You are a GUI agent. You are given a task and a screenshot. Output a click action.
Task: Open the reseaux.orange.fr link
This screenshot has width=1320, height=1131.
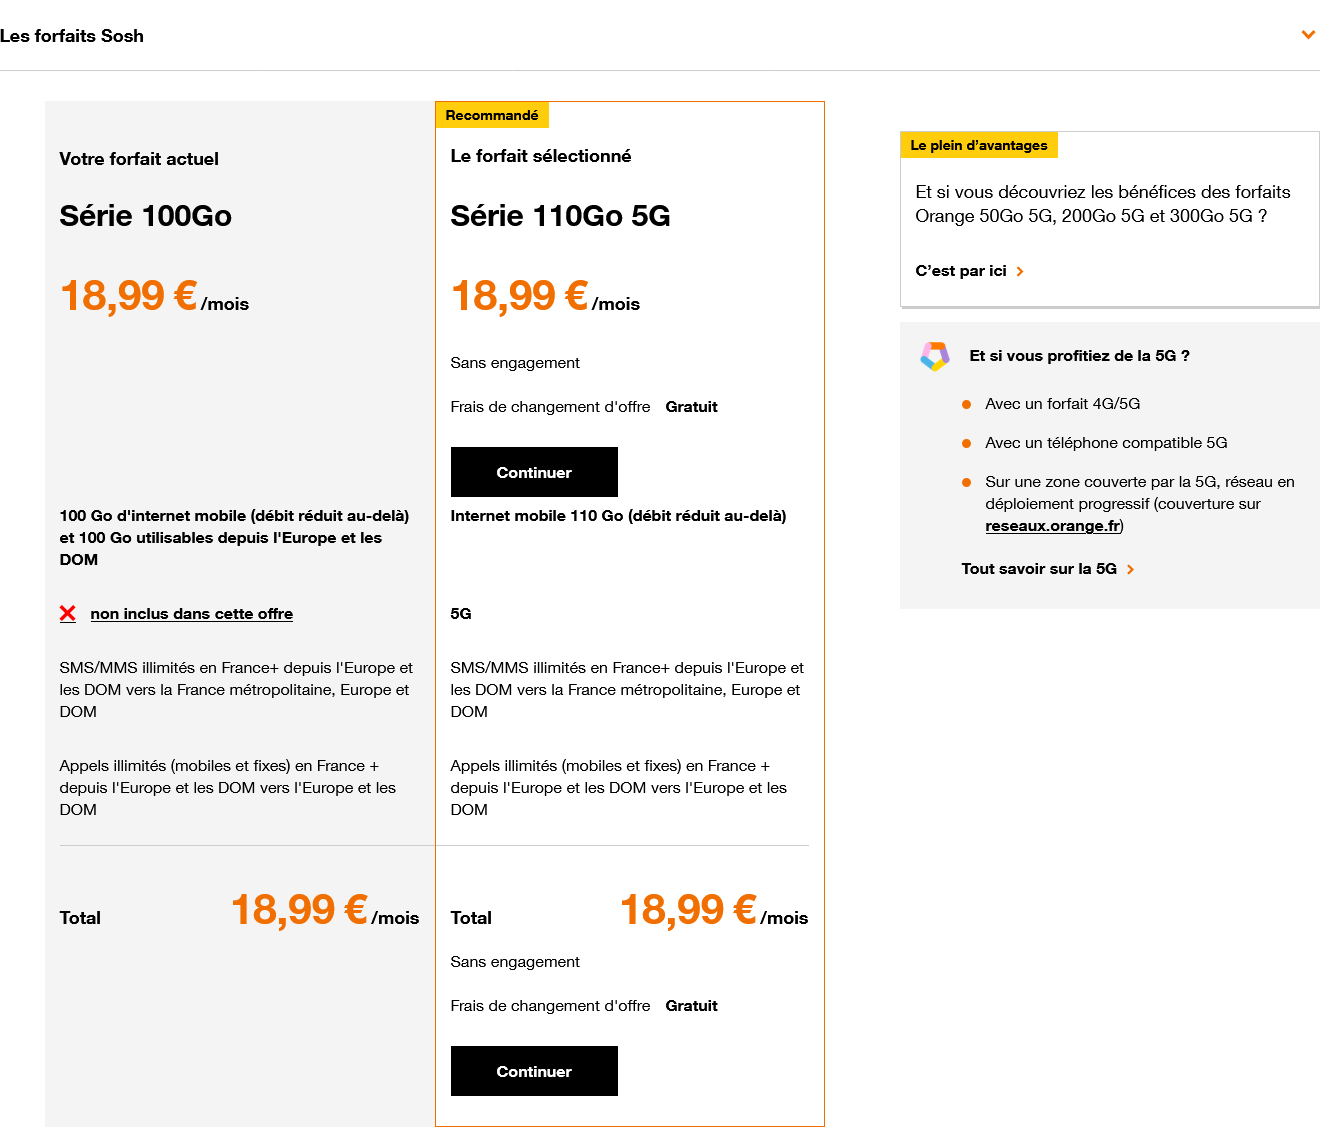[1053, 526]
